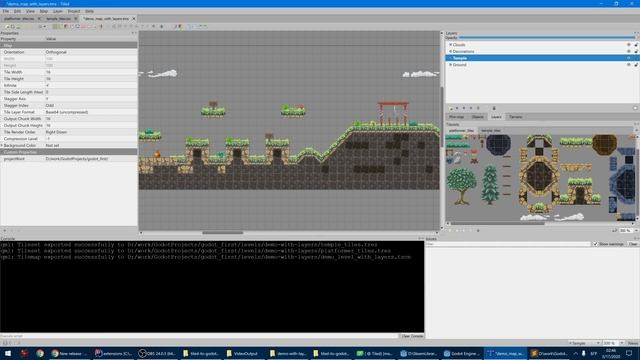Toggle lock icon of Decorations layer
Screen dimensions: 640x360
point(636,51)
